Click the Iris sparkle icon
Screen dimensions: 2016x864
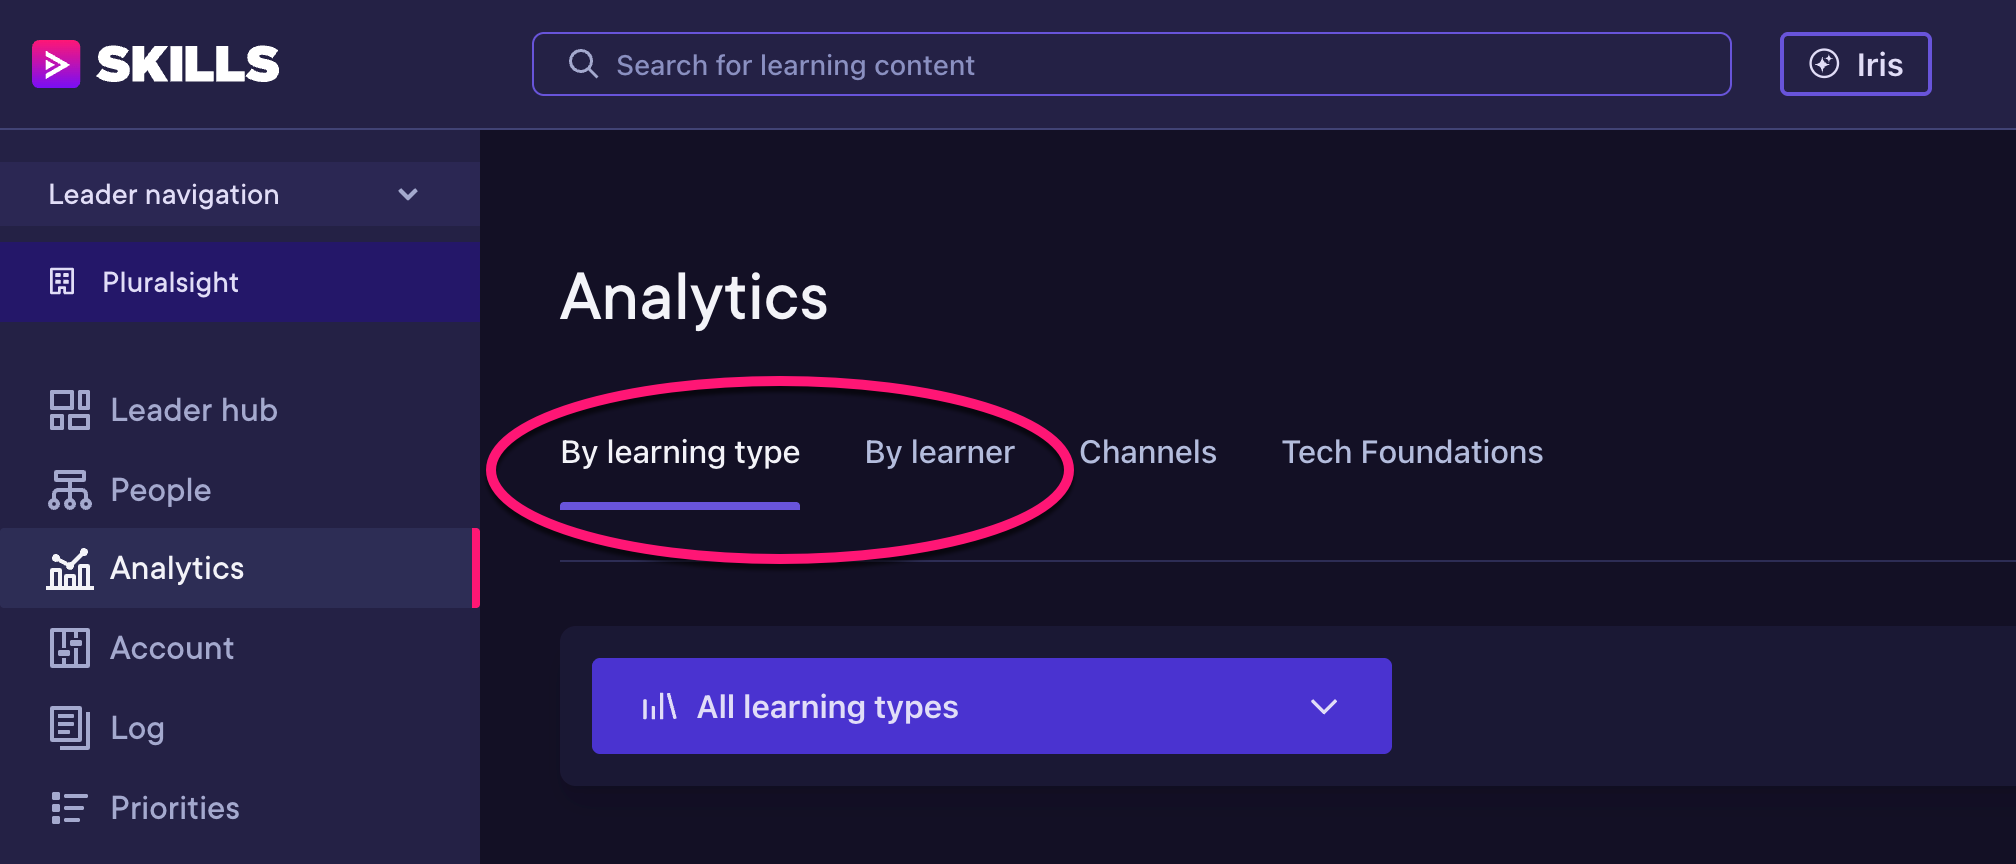point(1824,64)
